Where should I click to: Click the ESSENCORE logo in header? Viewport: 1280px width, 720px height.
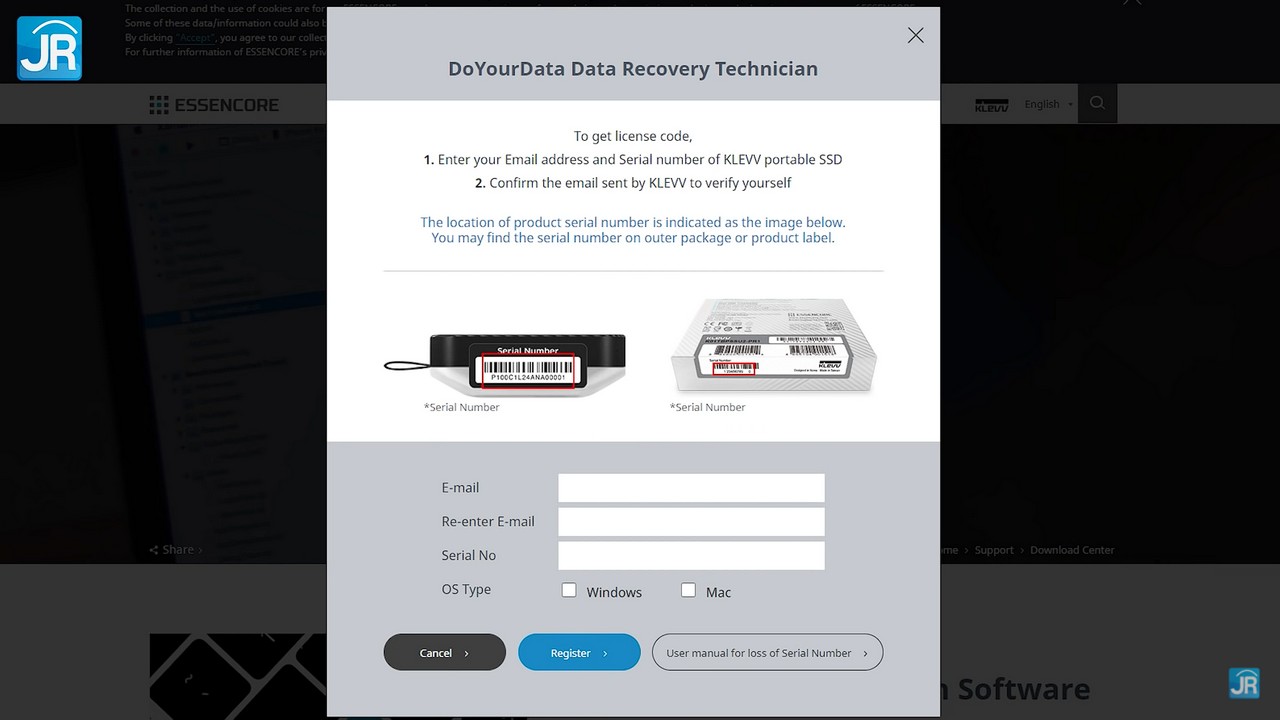pyautogui.click(x=214, y=105)
